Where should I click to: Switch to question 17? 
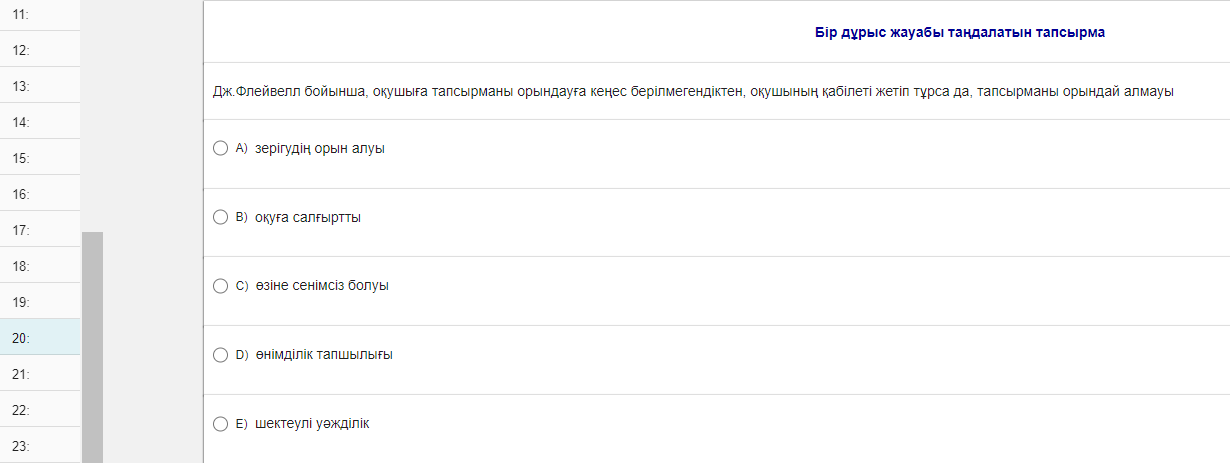40,230
